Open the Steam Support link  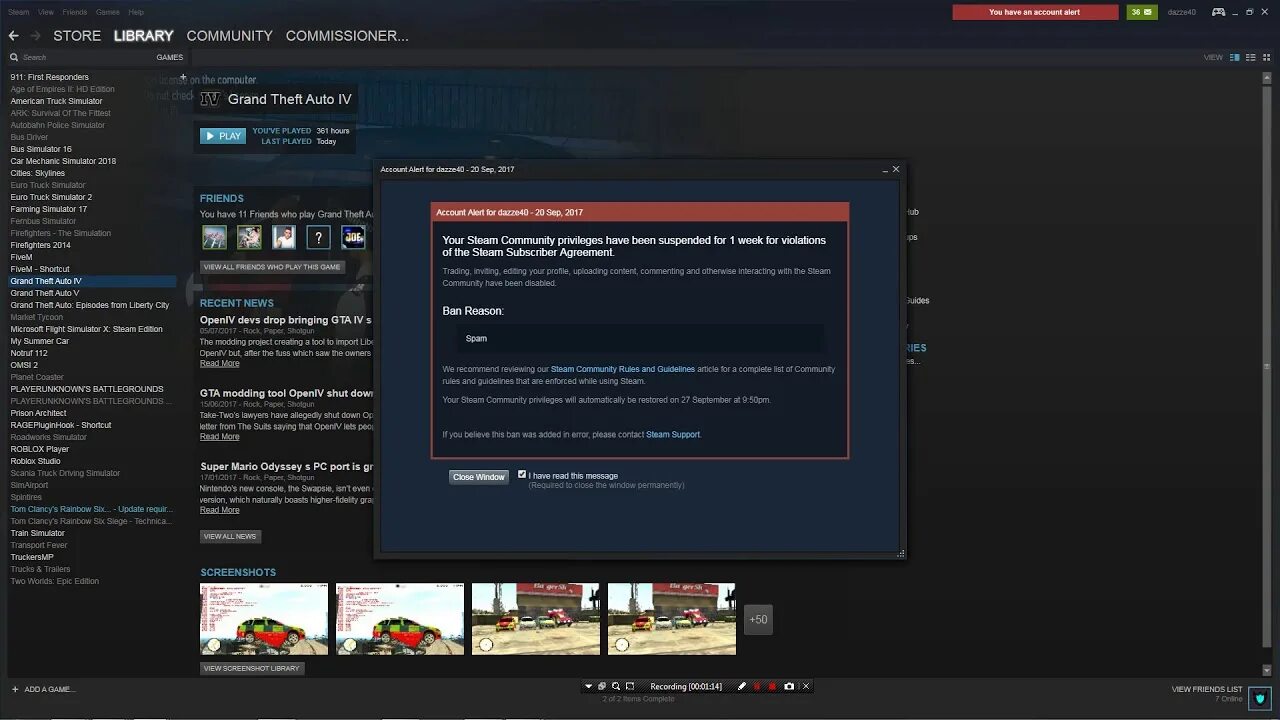[x=673, y=435]
